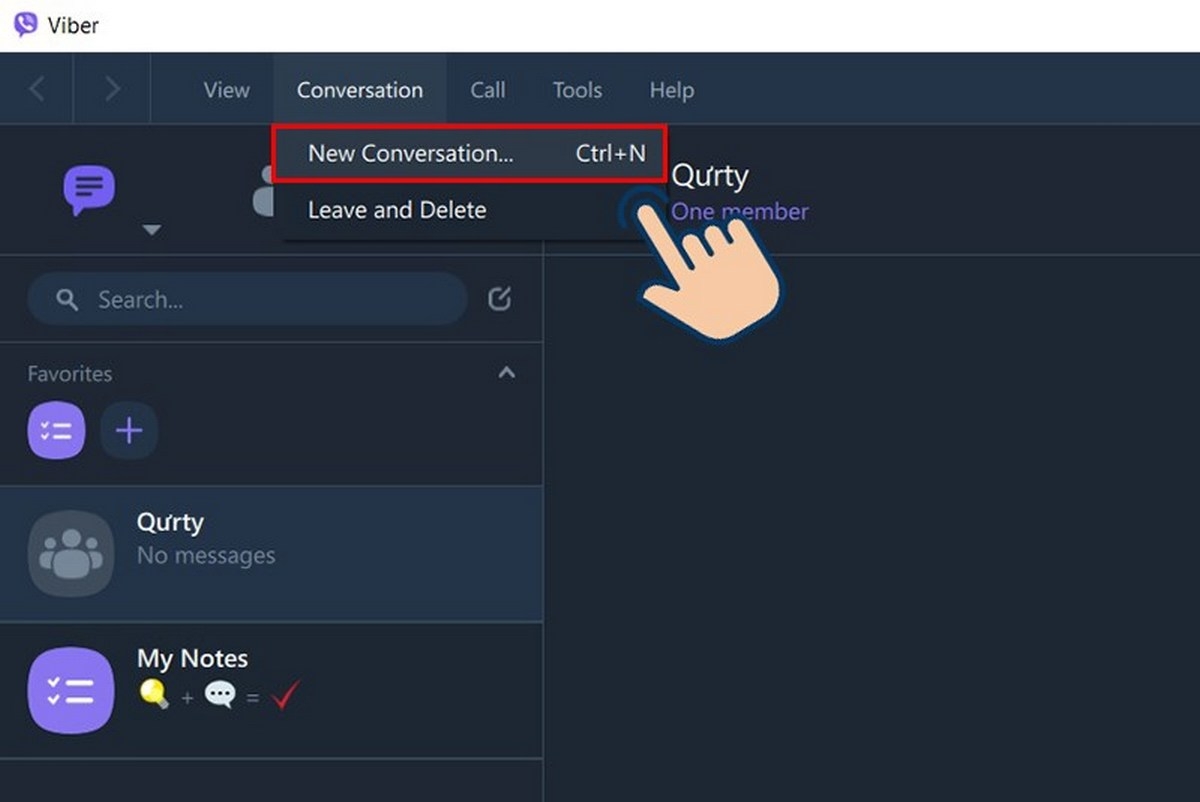Viewport: 1200px width, 802px height.
Task: Open the Help menu
Action: pos(672,89)
